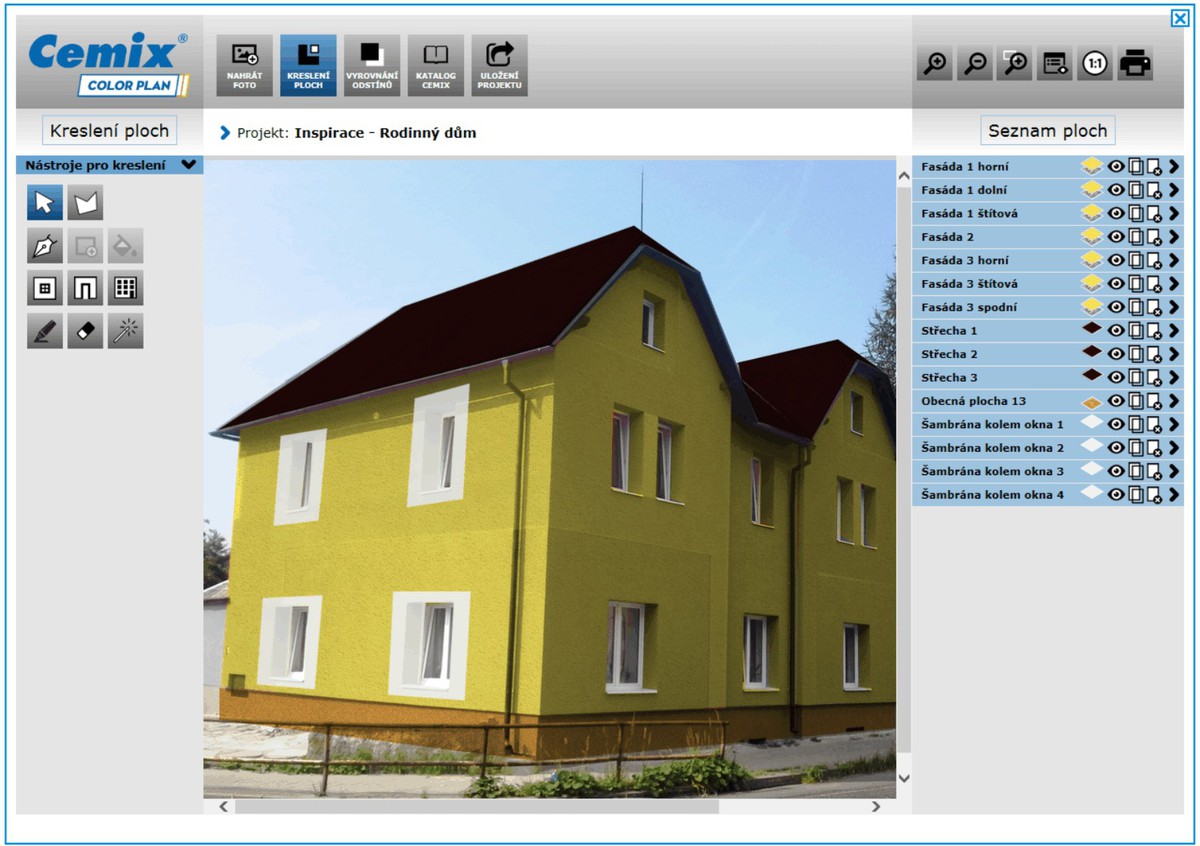Screen dimensions: 1200x846
Task: Select the Střecha 2 list row name
Action: [x=950, y=354]
